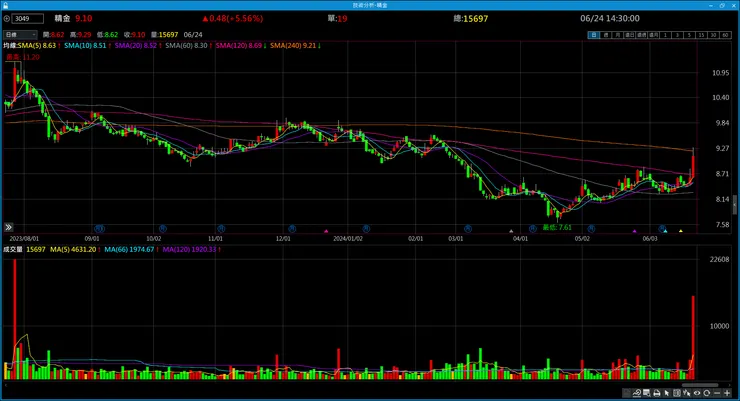Screen dimensions: 740x401
Task: Click the app icon in the title bar corner
Action: (x=5, y=5)
